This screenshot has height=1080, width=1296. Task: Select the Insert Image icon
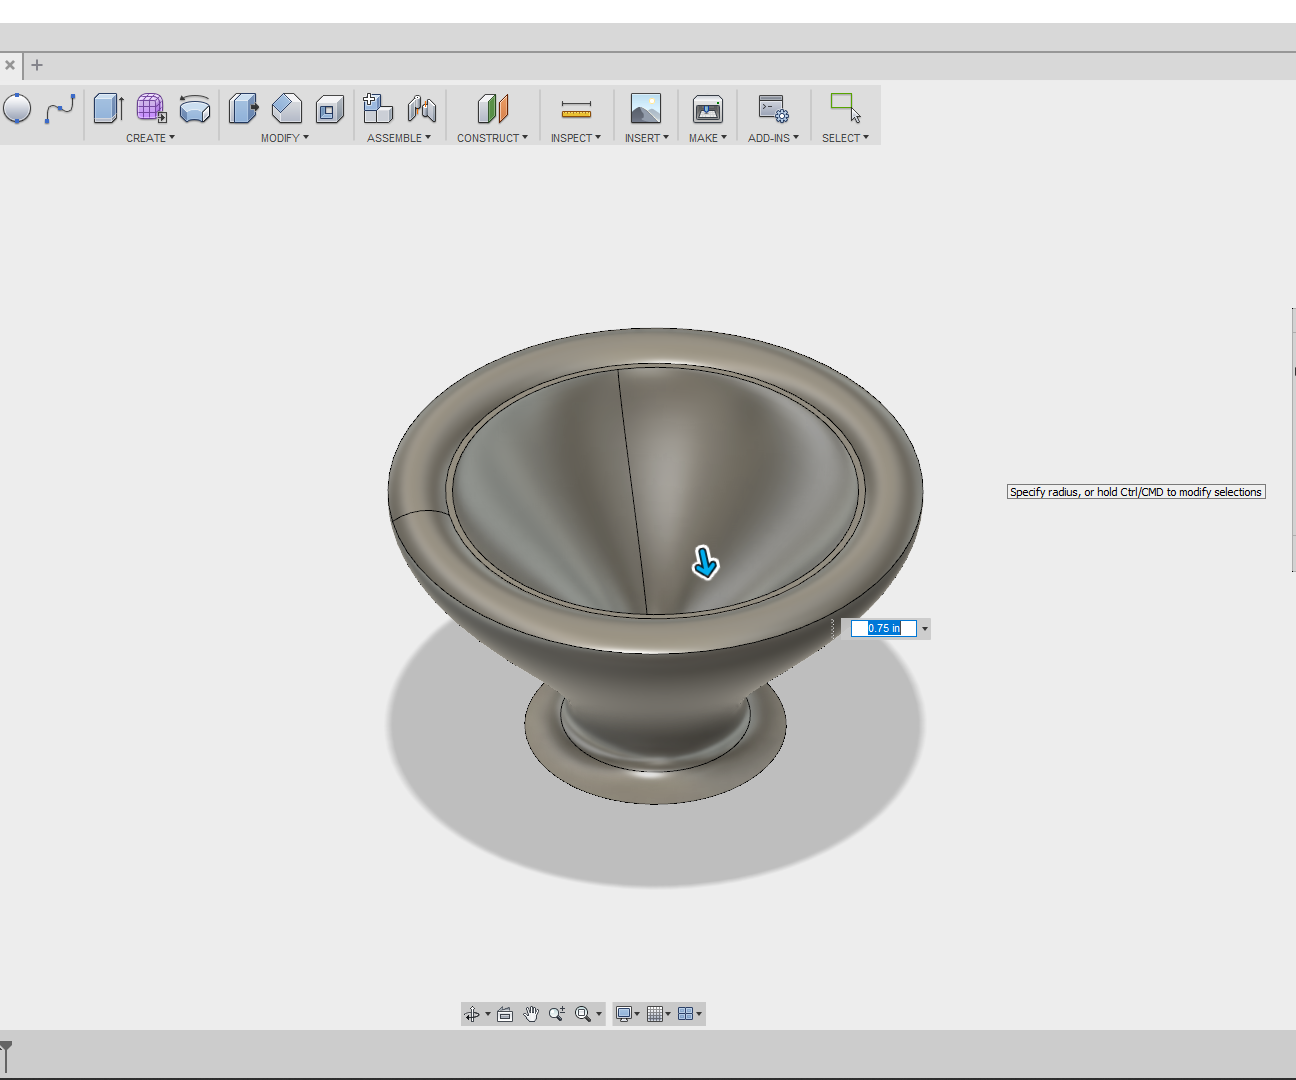pyautogui.click(x=645, y=110)
